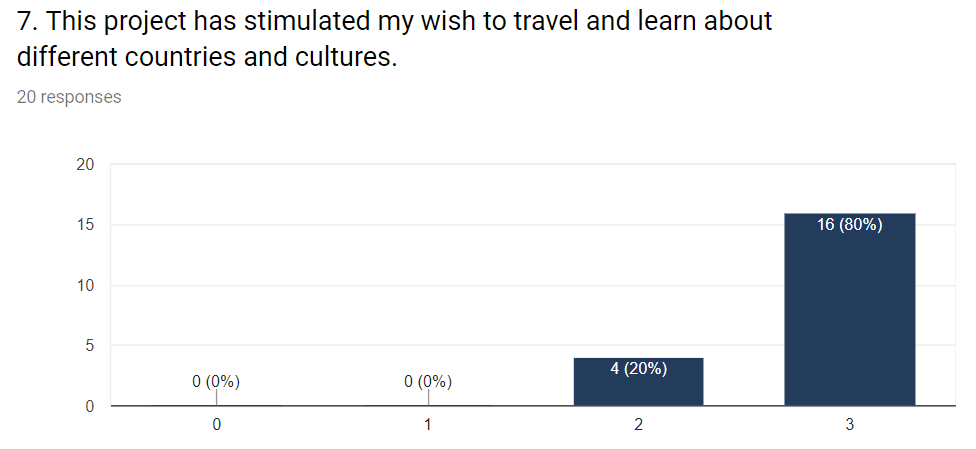The height and width of the screenshot is (449, 976).
Task: Click the 16 (80%) bar
Action: [x=850, y=310]
